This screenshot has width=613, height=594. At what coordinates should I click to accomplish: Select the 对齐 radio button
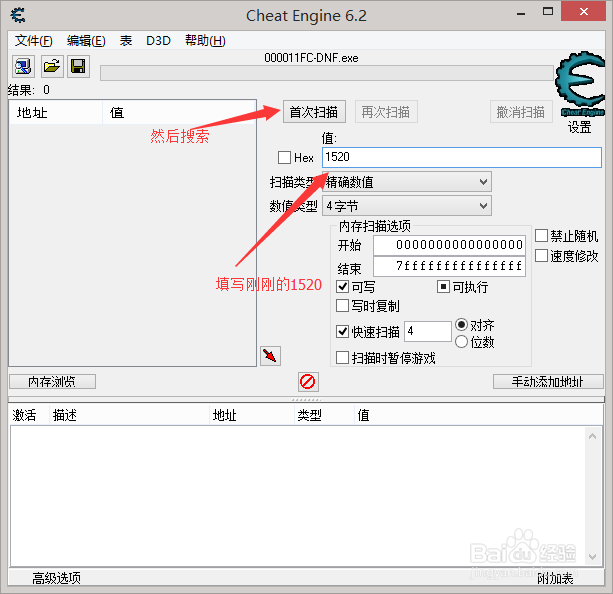462,325
